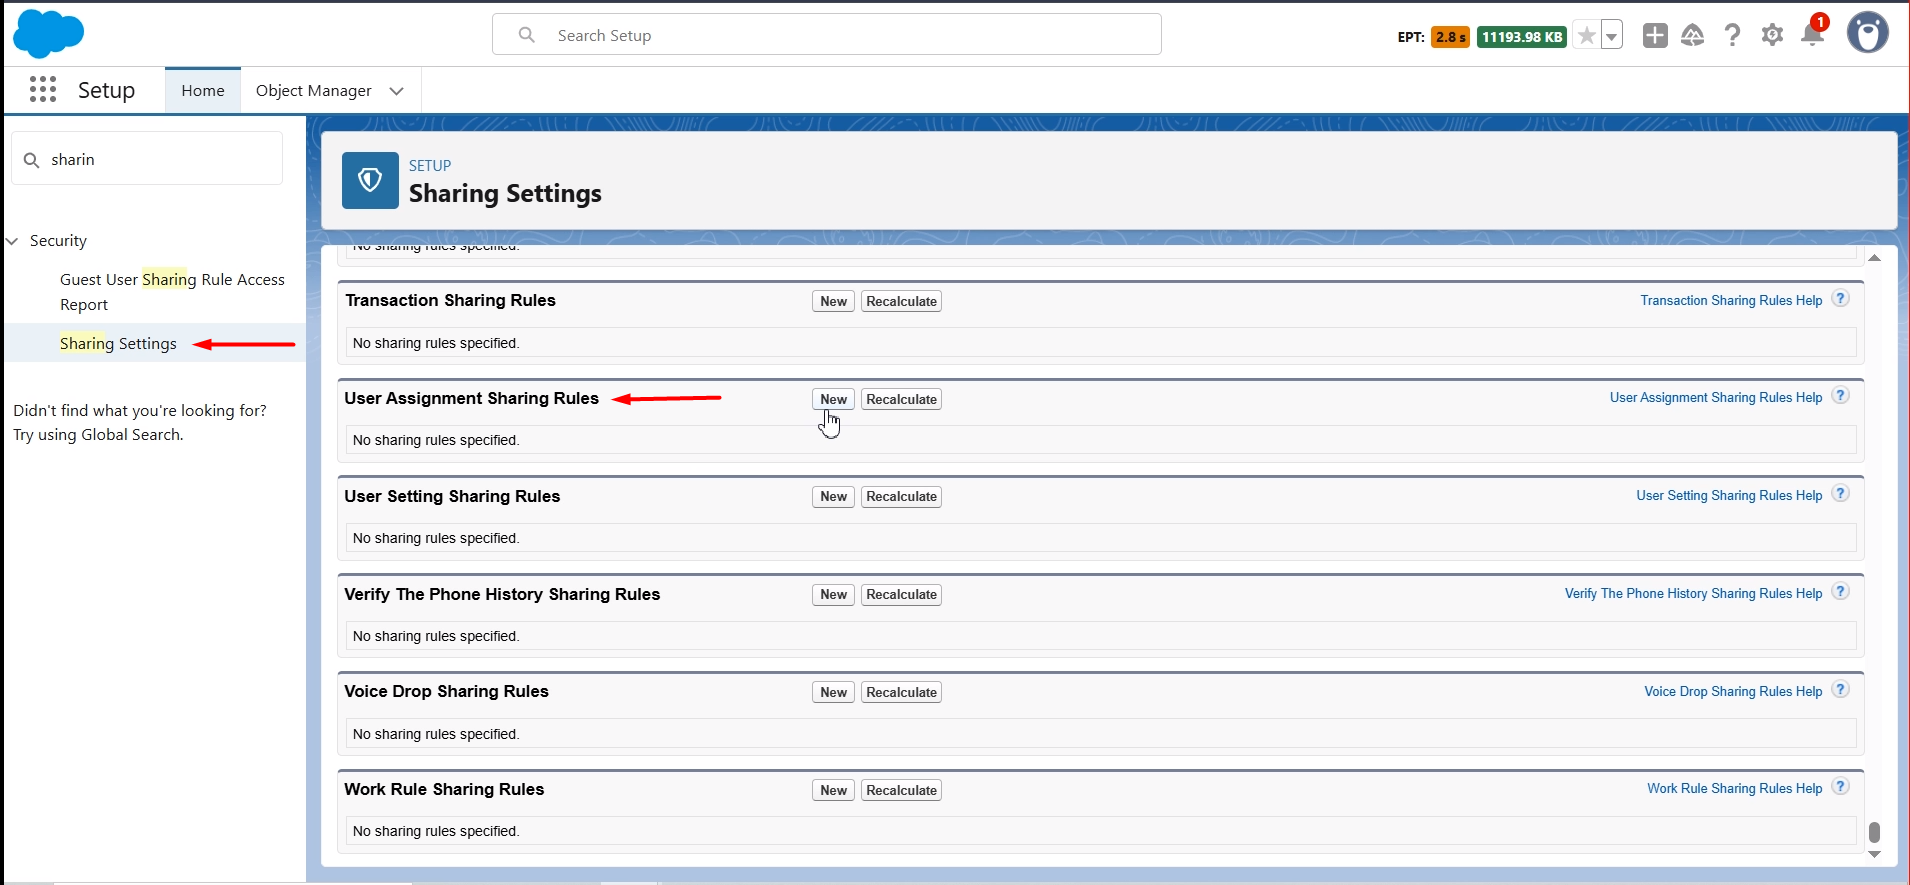
Task: Open Voice Drop Sharing Rules Help link
Action: [x=1733, y=691]
